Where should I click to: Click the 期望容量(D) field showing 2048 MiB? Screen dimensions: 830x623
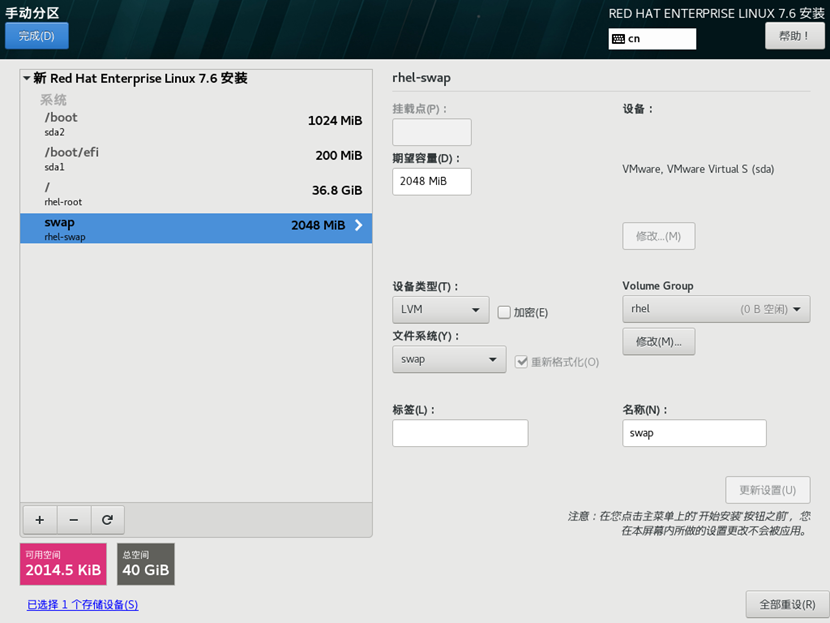click(432, 182)
